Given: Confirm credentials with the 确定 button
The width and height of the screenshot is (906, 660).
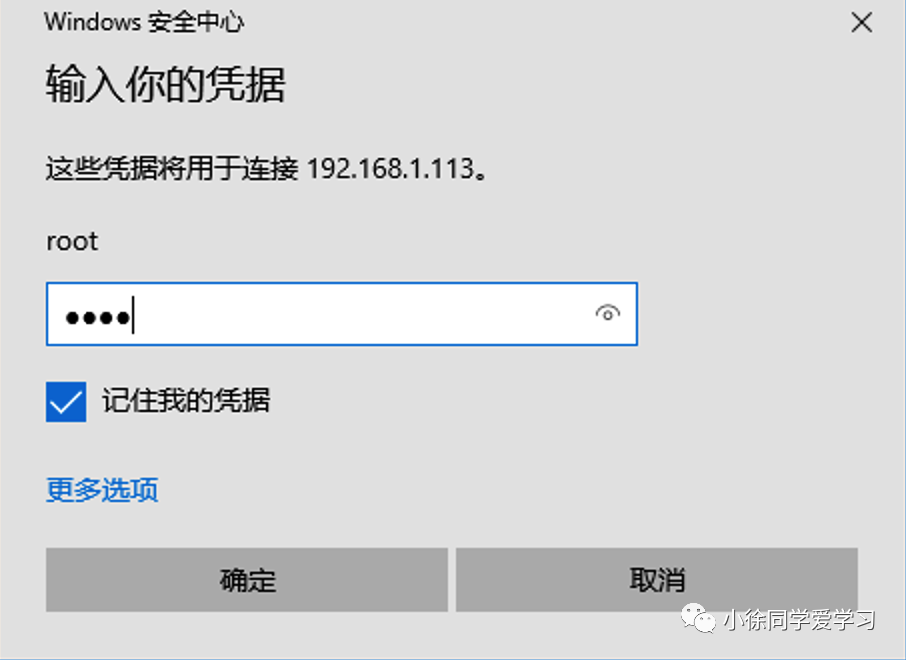Looking at the screenshot, I should (x=247, y=580).
